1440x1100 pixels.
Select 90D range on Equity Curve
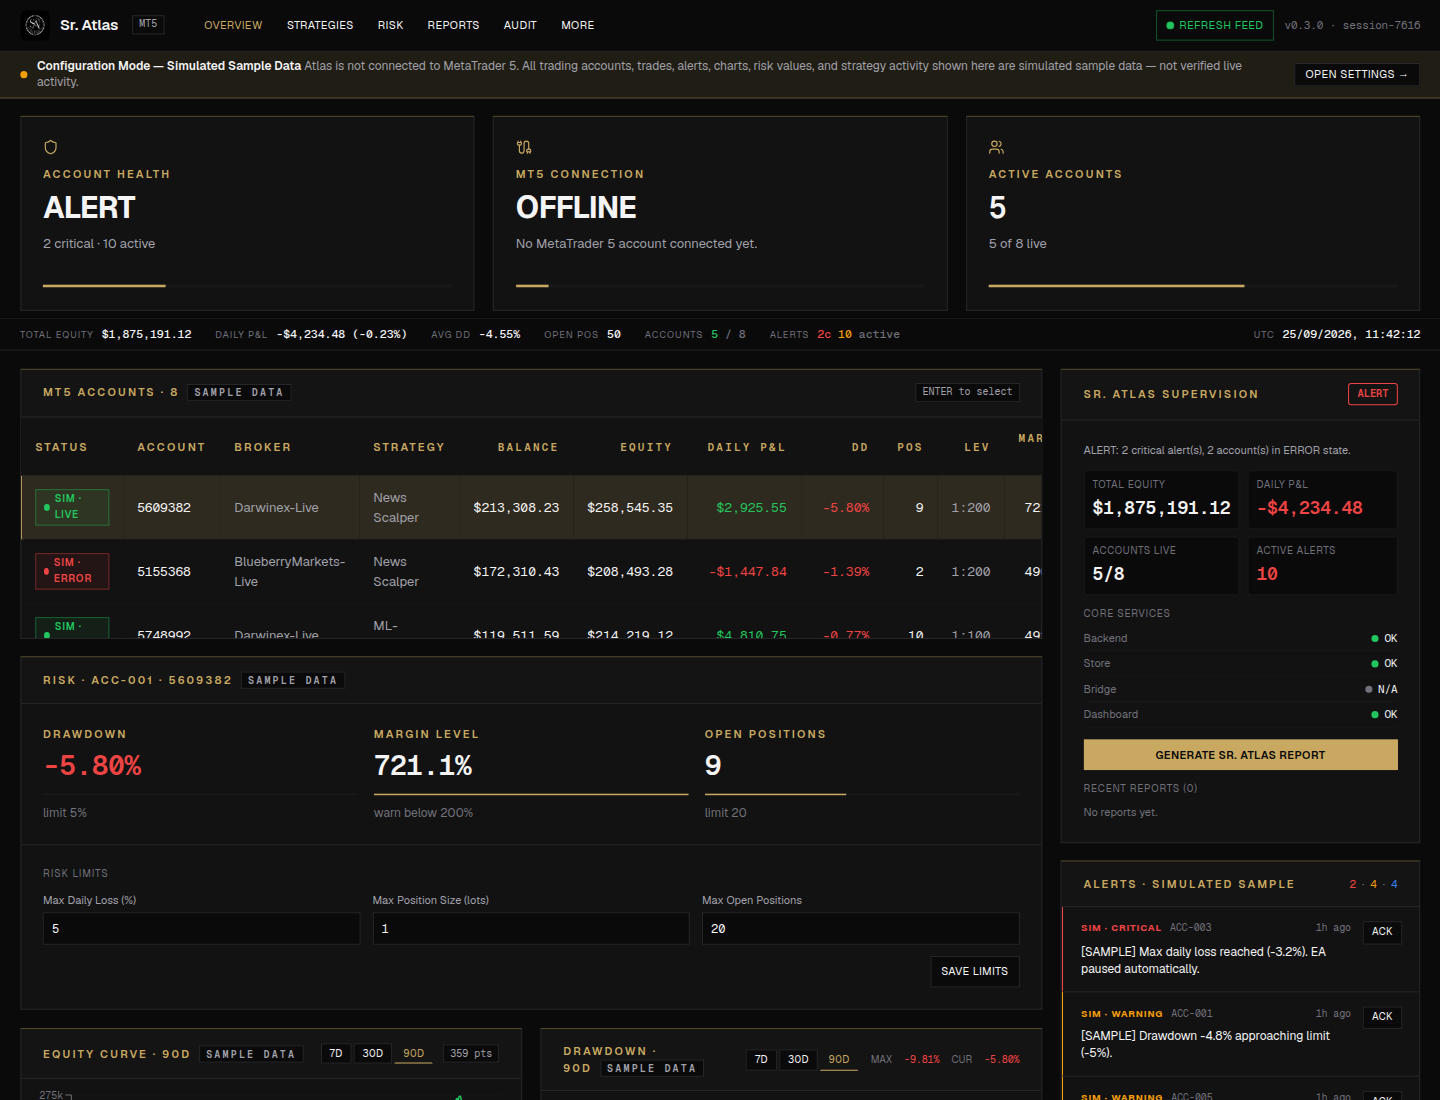[x=414, y=1054]
